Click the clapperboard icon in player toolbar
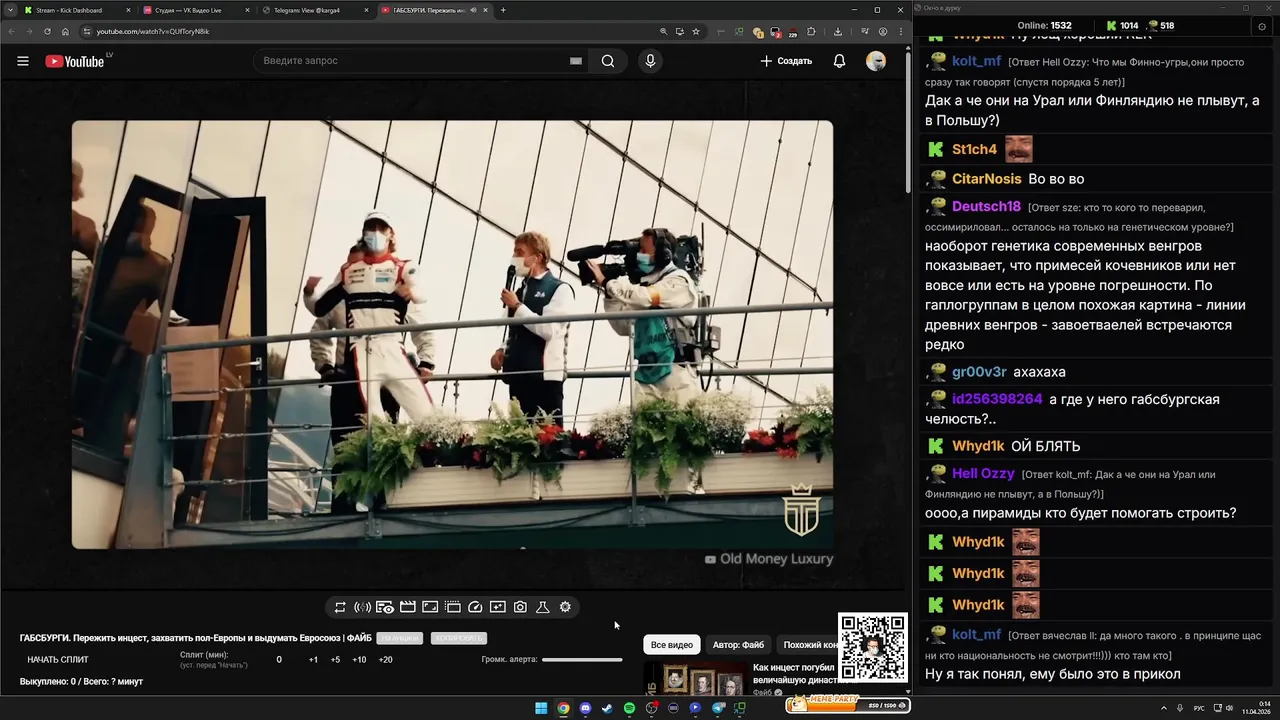Viewport: 1280px width, 720px height. coord(408,607)
